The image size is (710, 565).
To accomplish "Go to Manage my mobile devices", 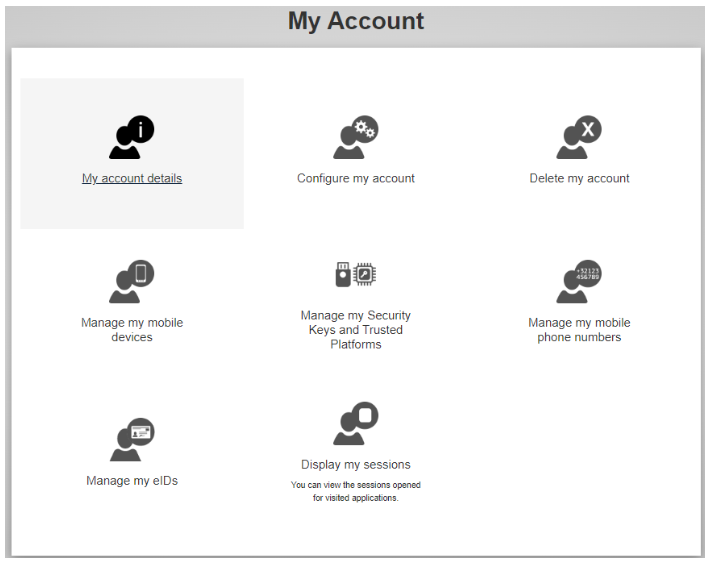I will pos(132,330).
